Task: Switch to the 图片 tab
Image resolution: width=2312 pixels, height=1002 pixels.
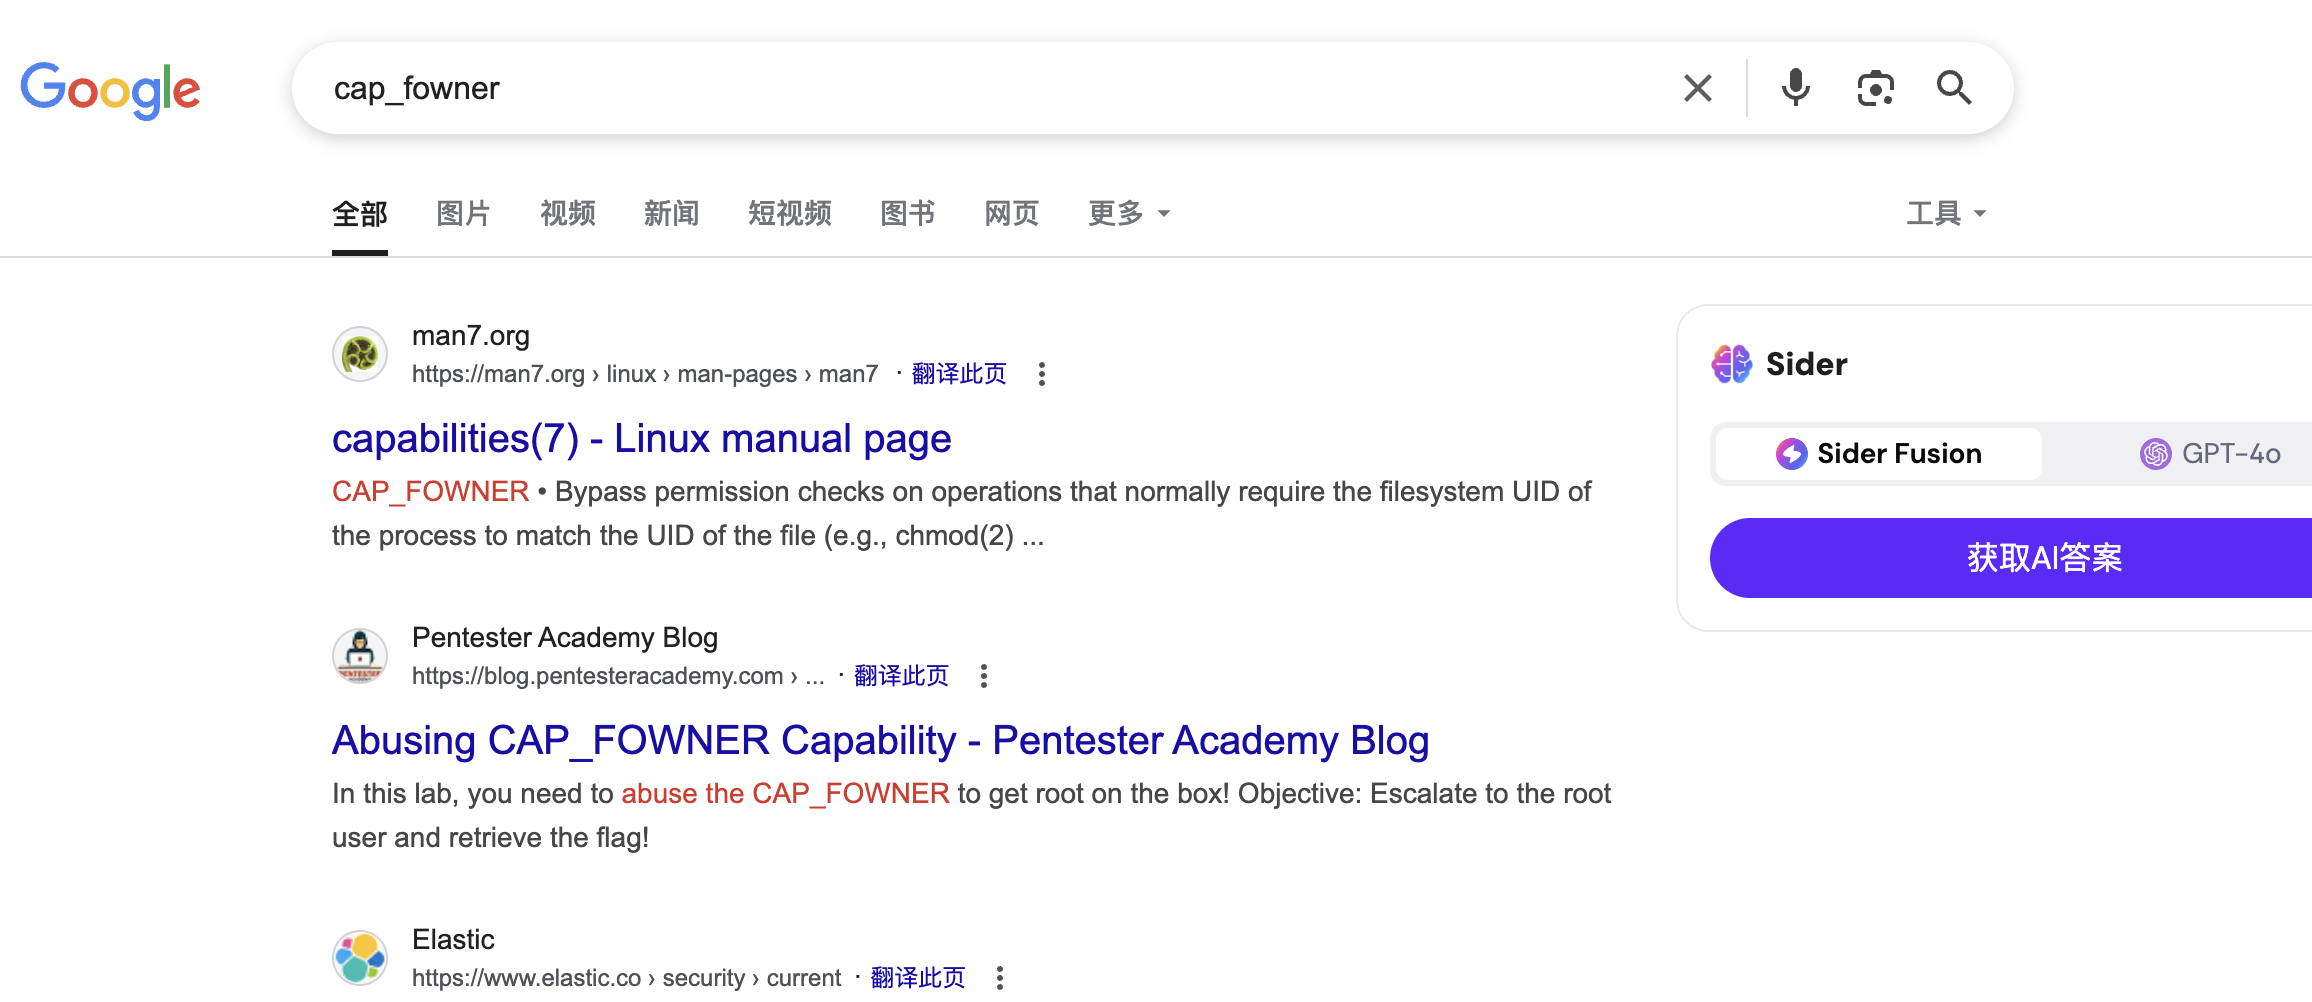Action: pos(464,213)
